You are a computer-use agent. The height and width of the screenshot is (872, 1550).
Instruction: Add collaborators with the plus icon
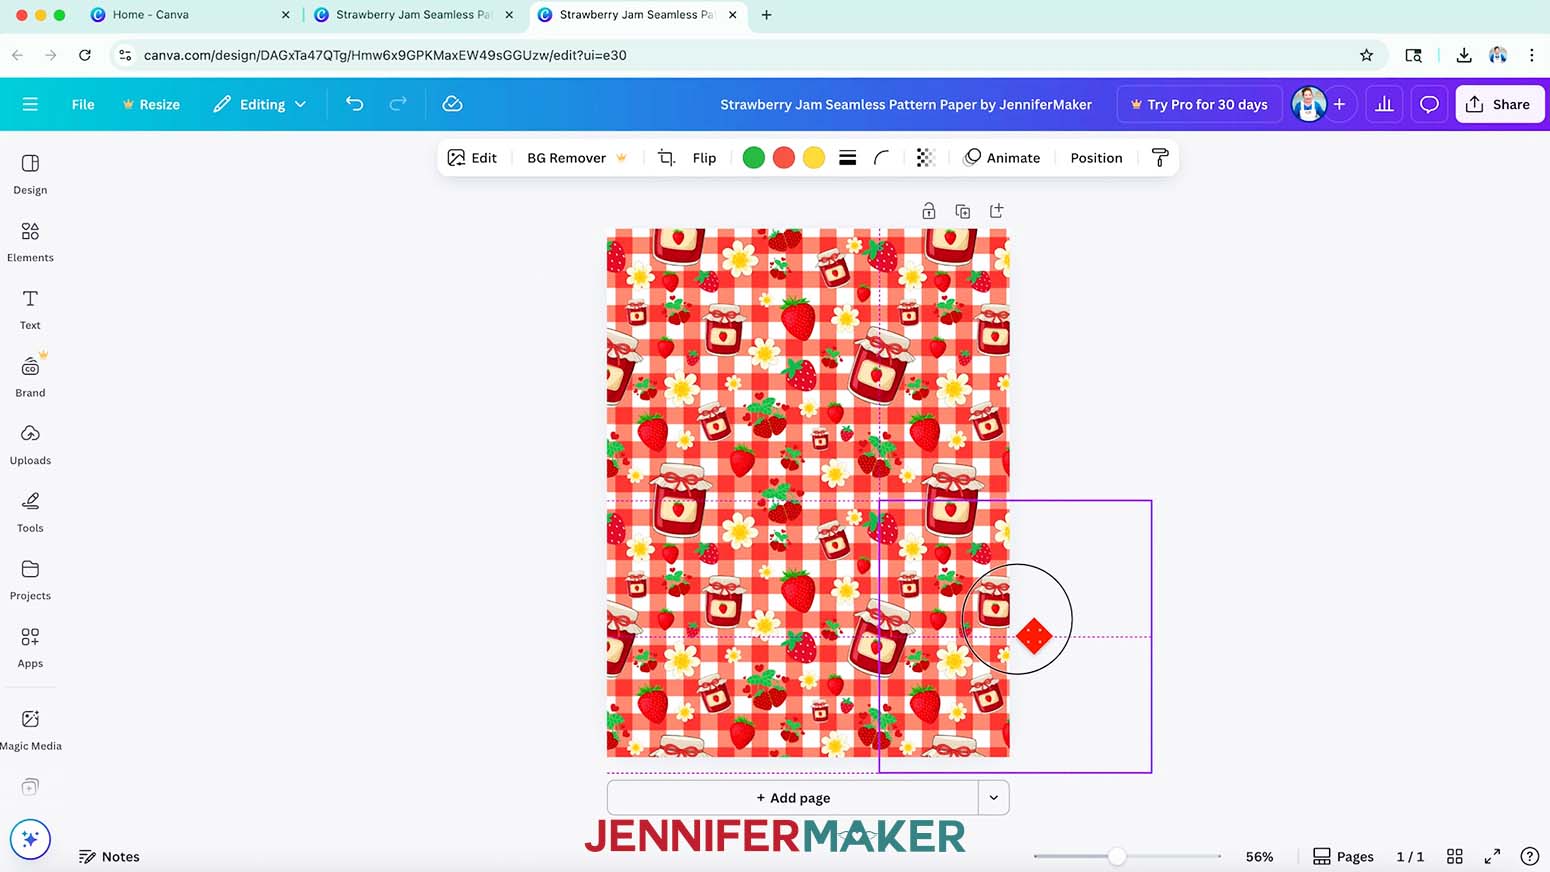pos(1339,104)
